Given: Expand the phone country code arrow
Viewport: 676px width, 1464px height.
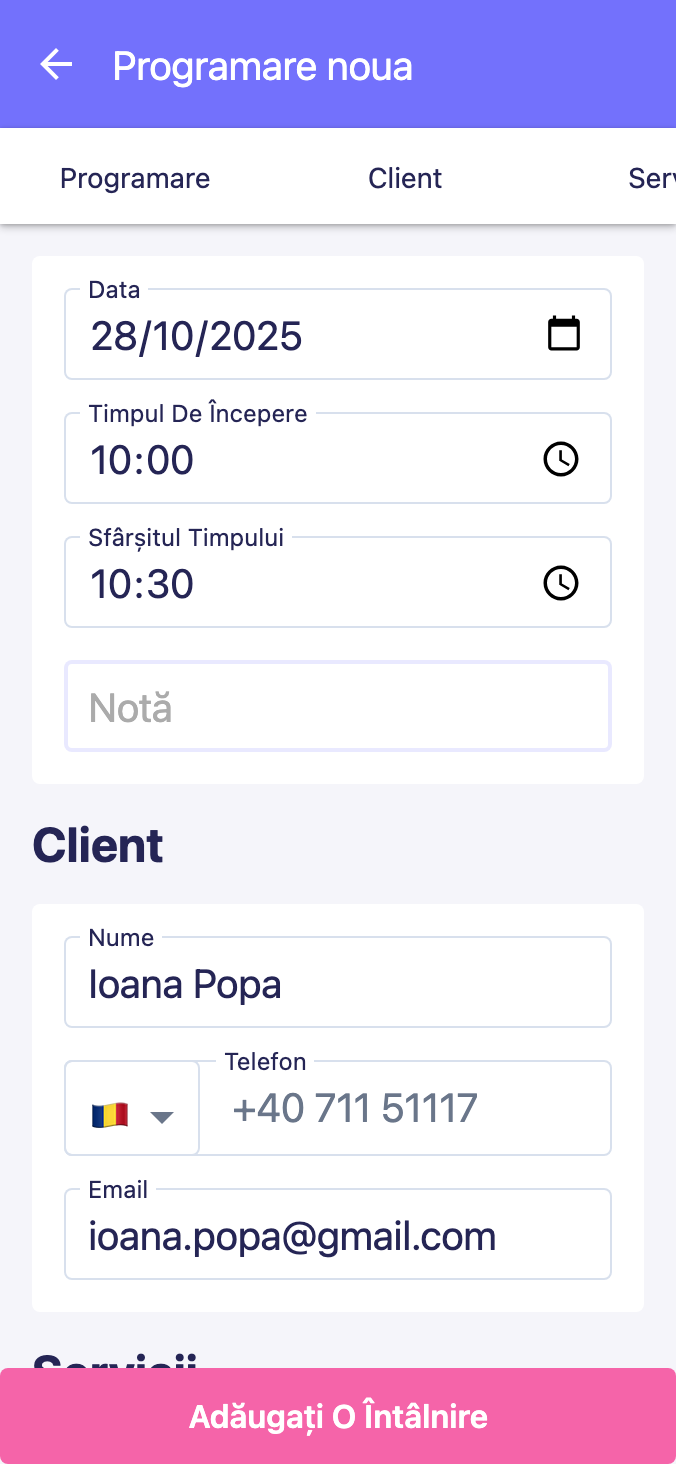Looking at the screenshot, I should tap(162, 1116).
